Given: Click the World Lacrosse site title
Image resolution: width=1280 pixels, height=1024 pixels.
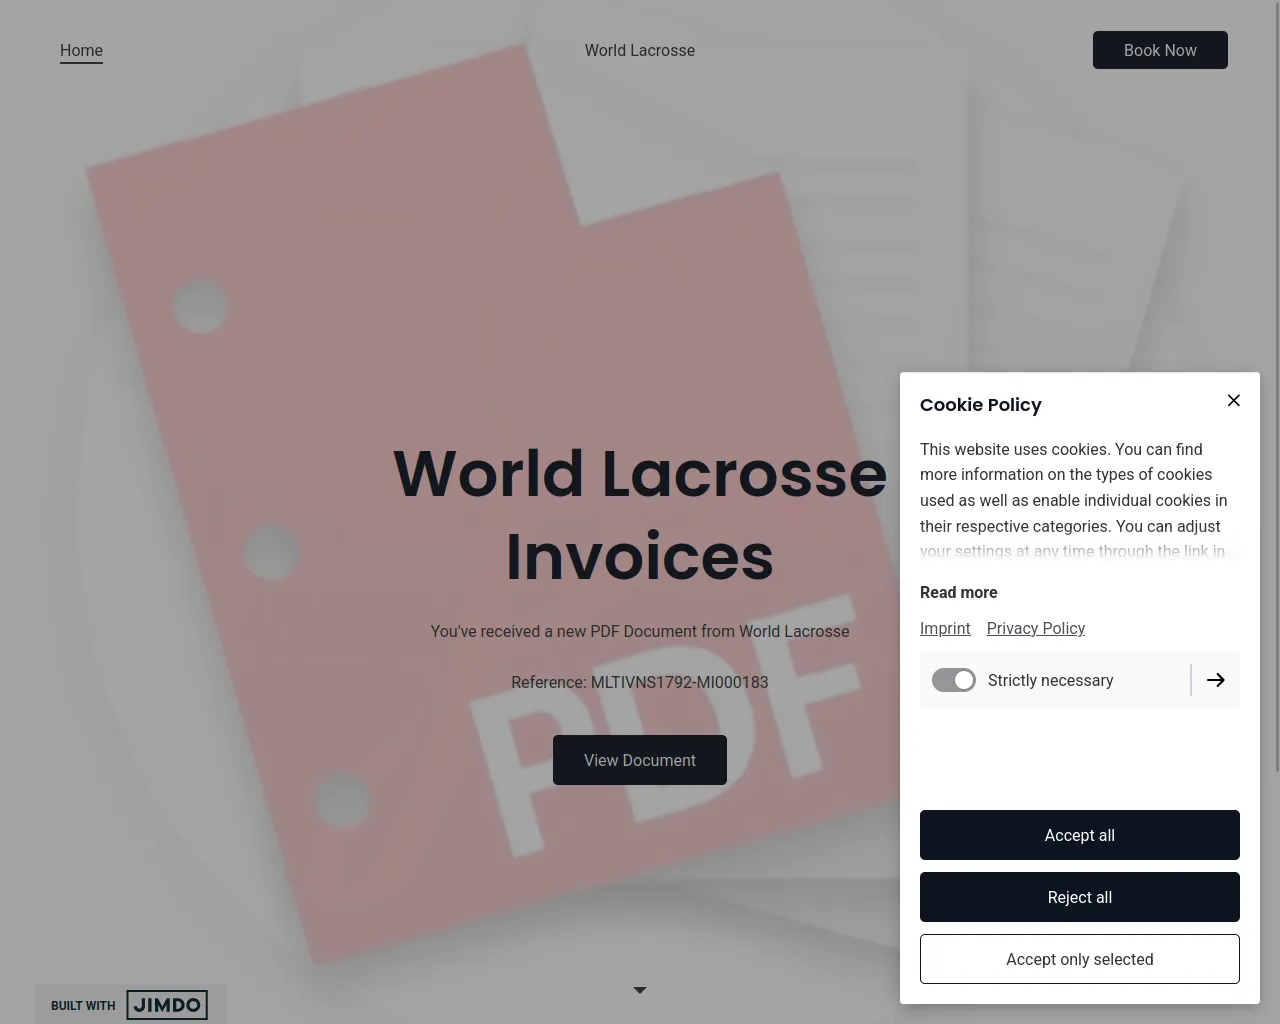Looking at the screenshot, I should [x=640, y=50].
